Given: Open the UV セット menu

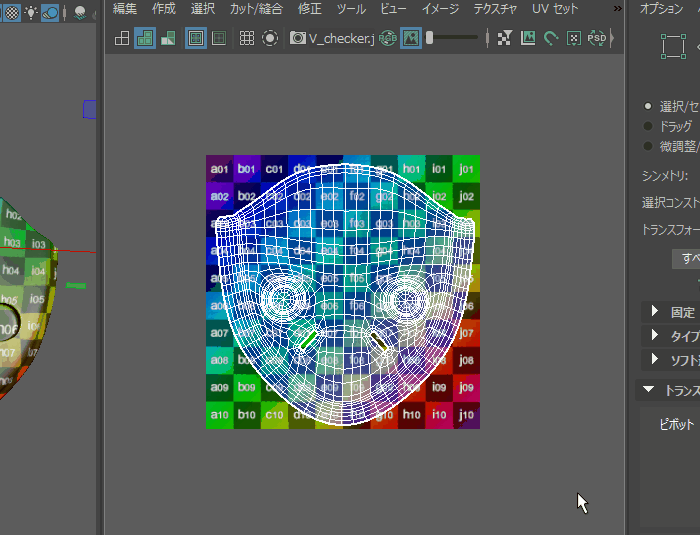Looking at the screenshot, I should click(555, 8).
